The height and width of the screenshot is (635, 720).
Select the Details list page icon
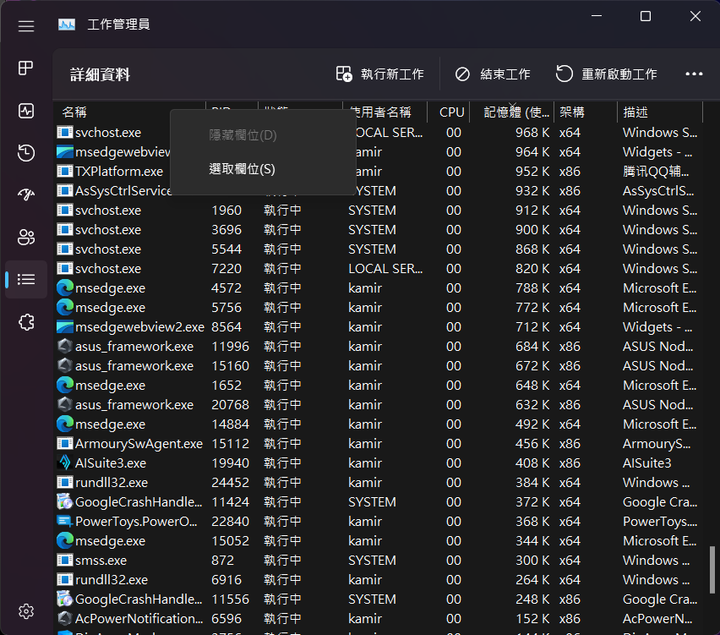26,279
